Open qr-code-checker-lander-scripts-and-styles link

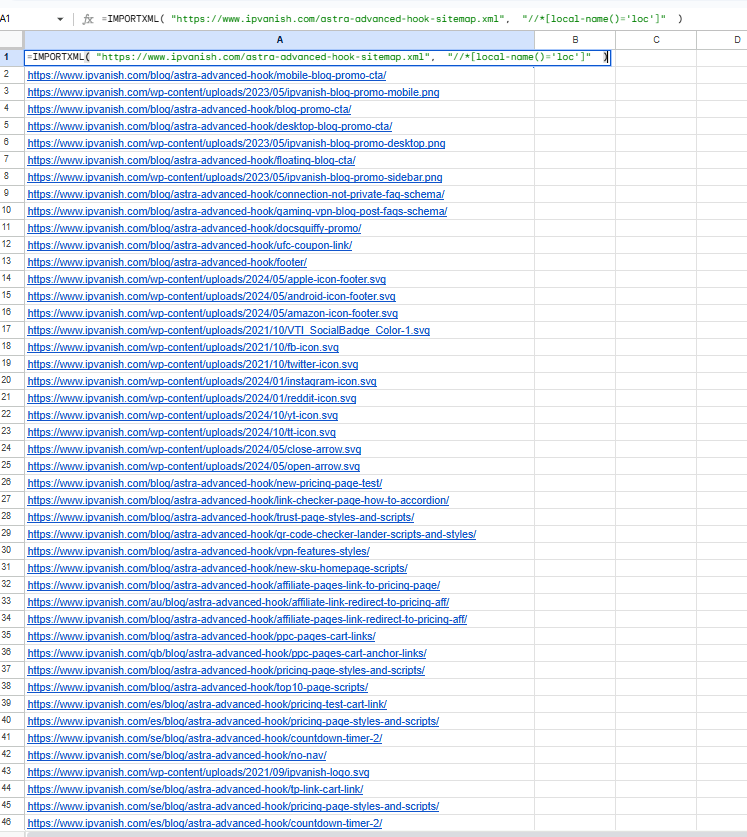(252, 534)
